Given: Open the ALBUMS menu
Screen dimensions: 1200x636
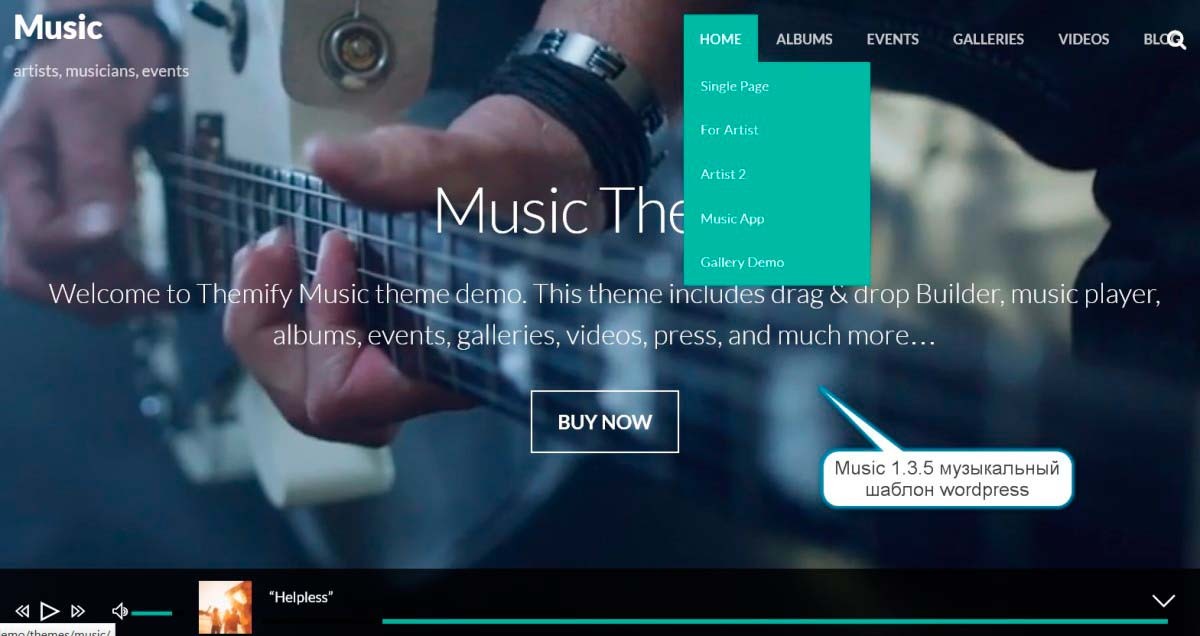Looking at the screenshot, I should [804, 39].
